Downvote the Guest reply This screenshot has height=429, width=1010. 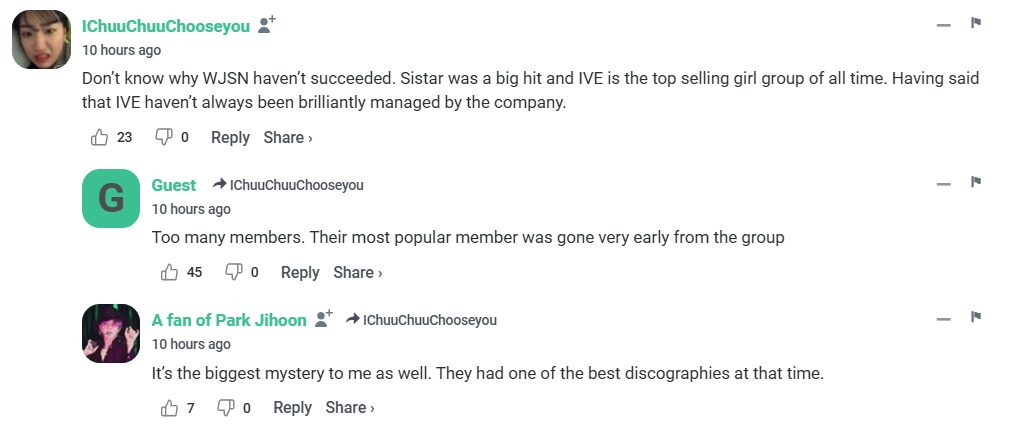[x=233, y=272]
